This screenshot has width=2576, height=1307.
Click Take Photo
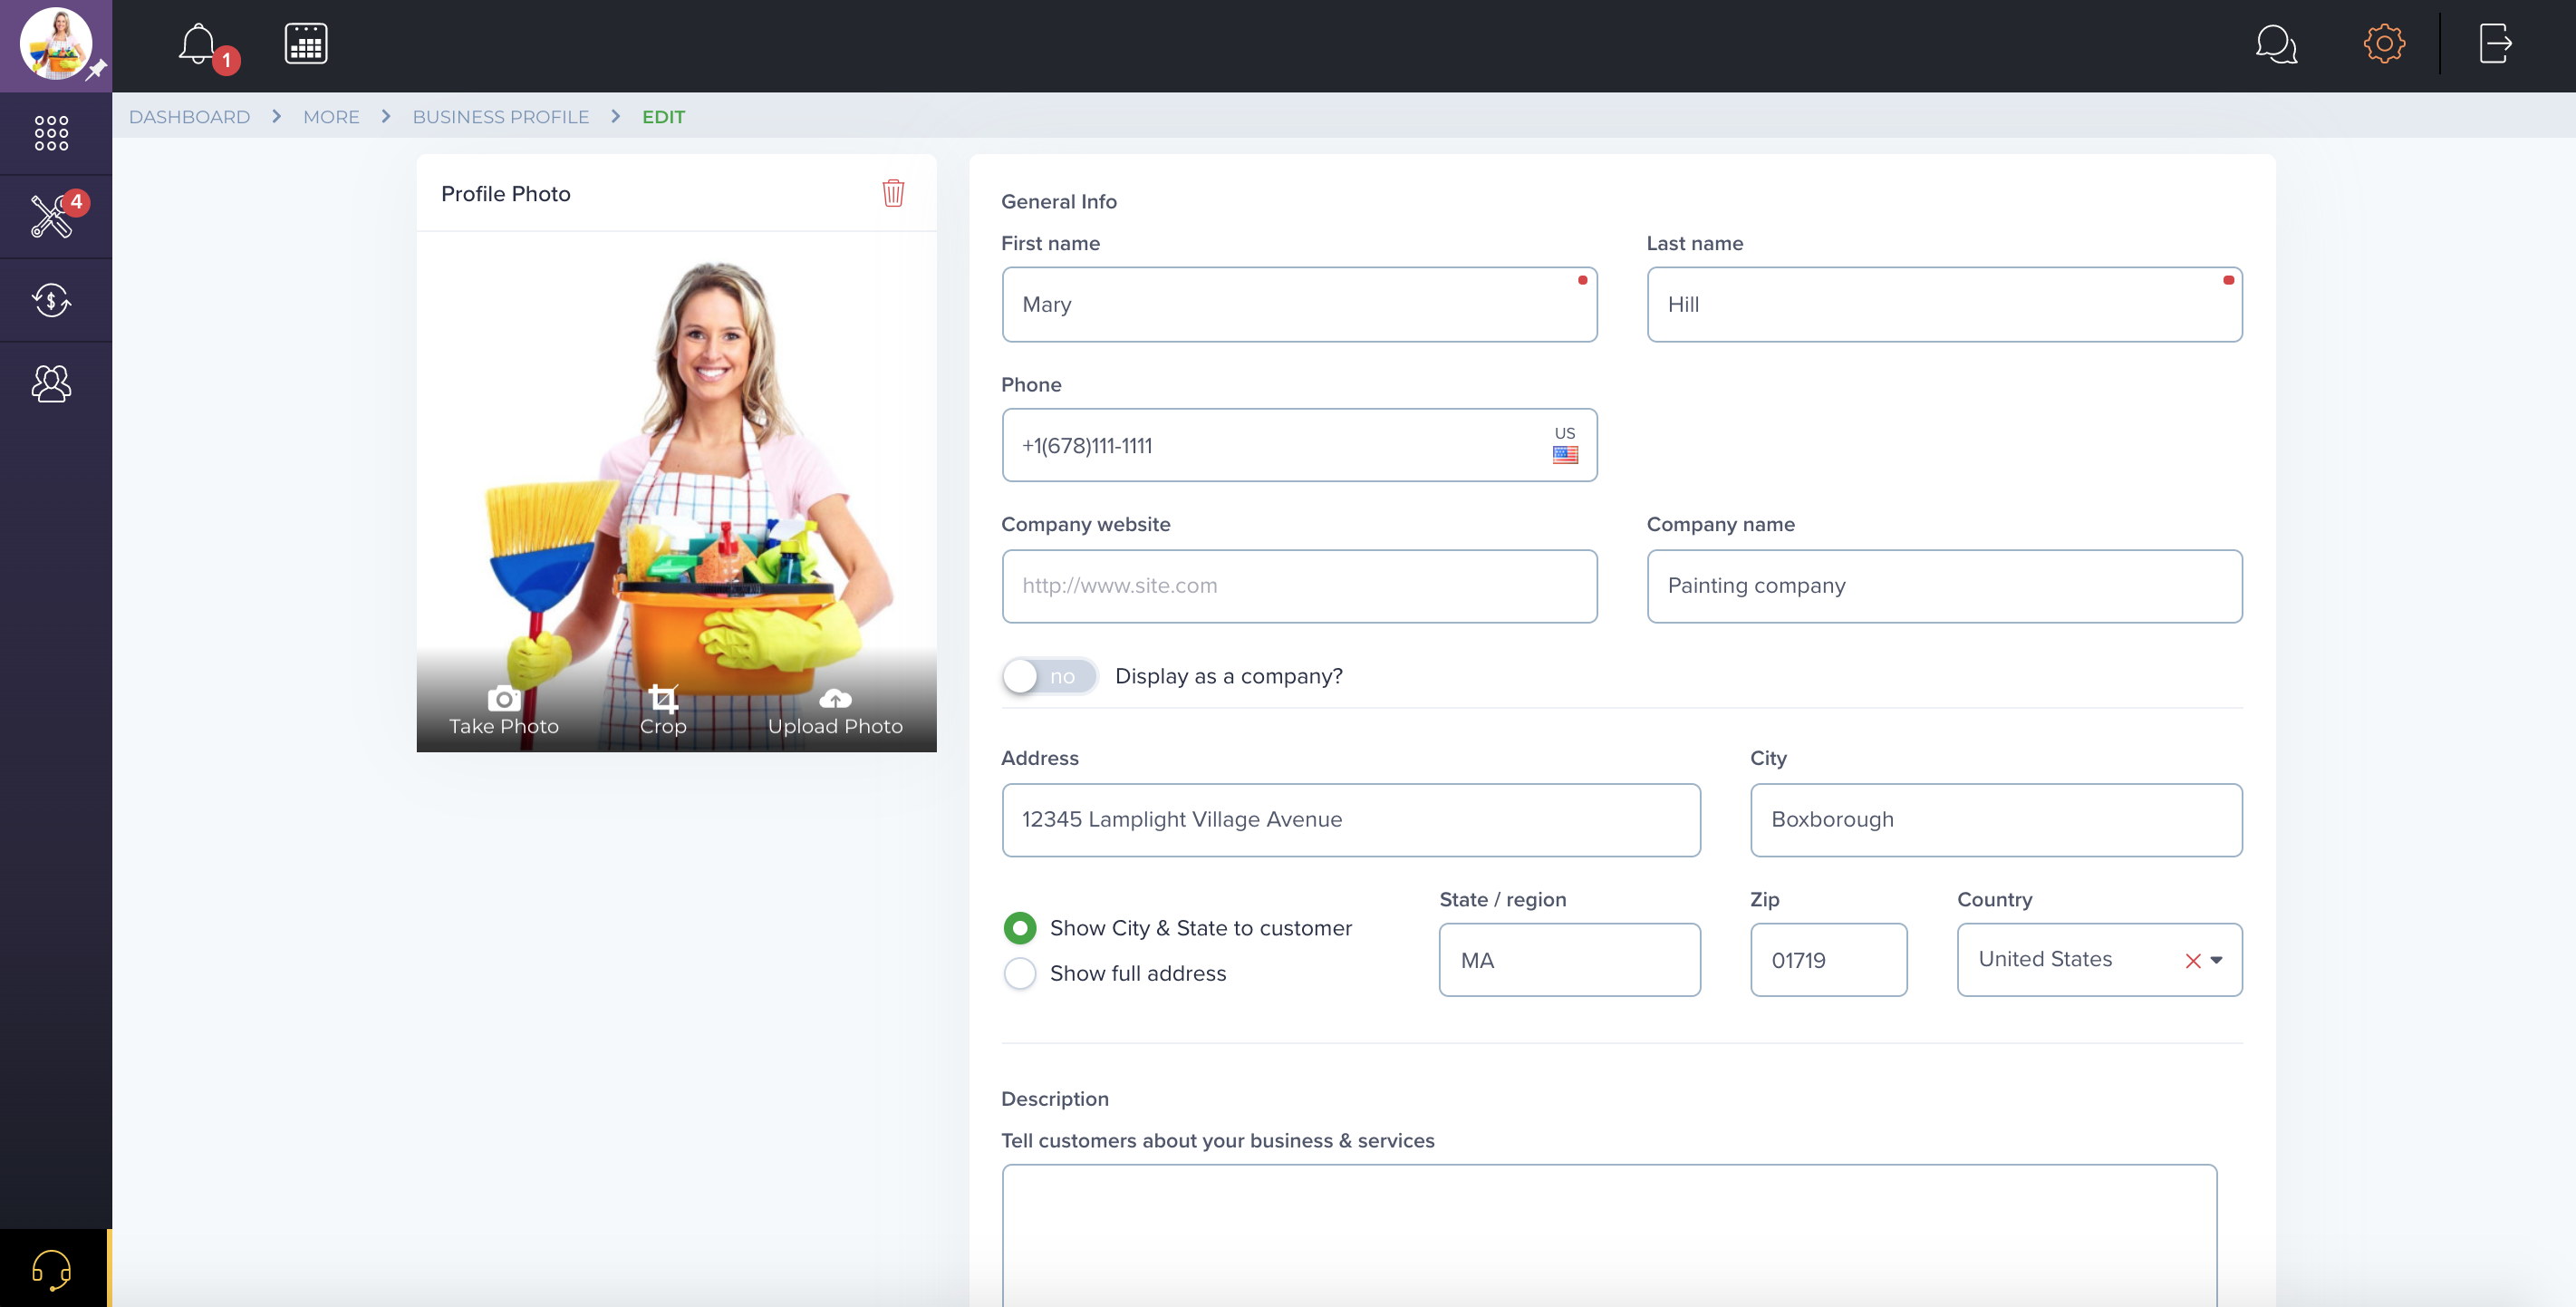(504, 712)
